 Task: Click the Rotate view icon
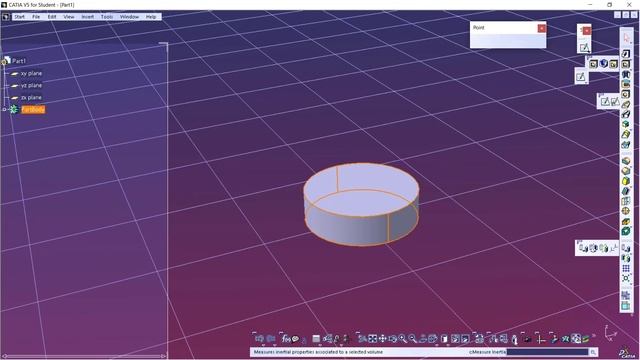pyautogui.click(x=393, y=339)
